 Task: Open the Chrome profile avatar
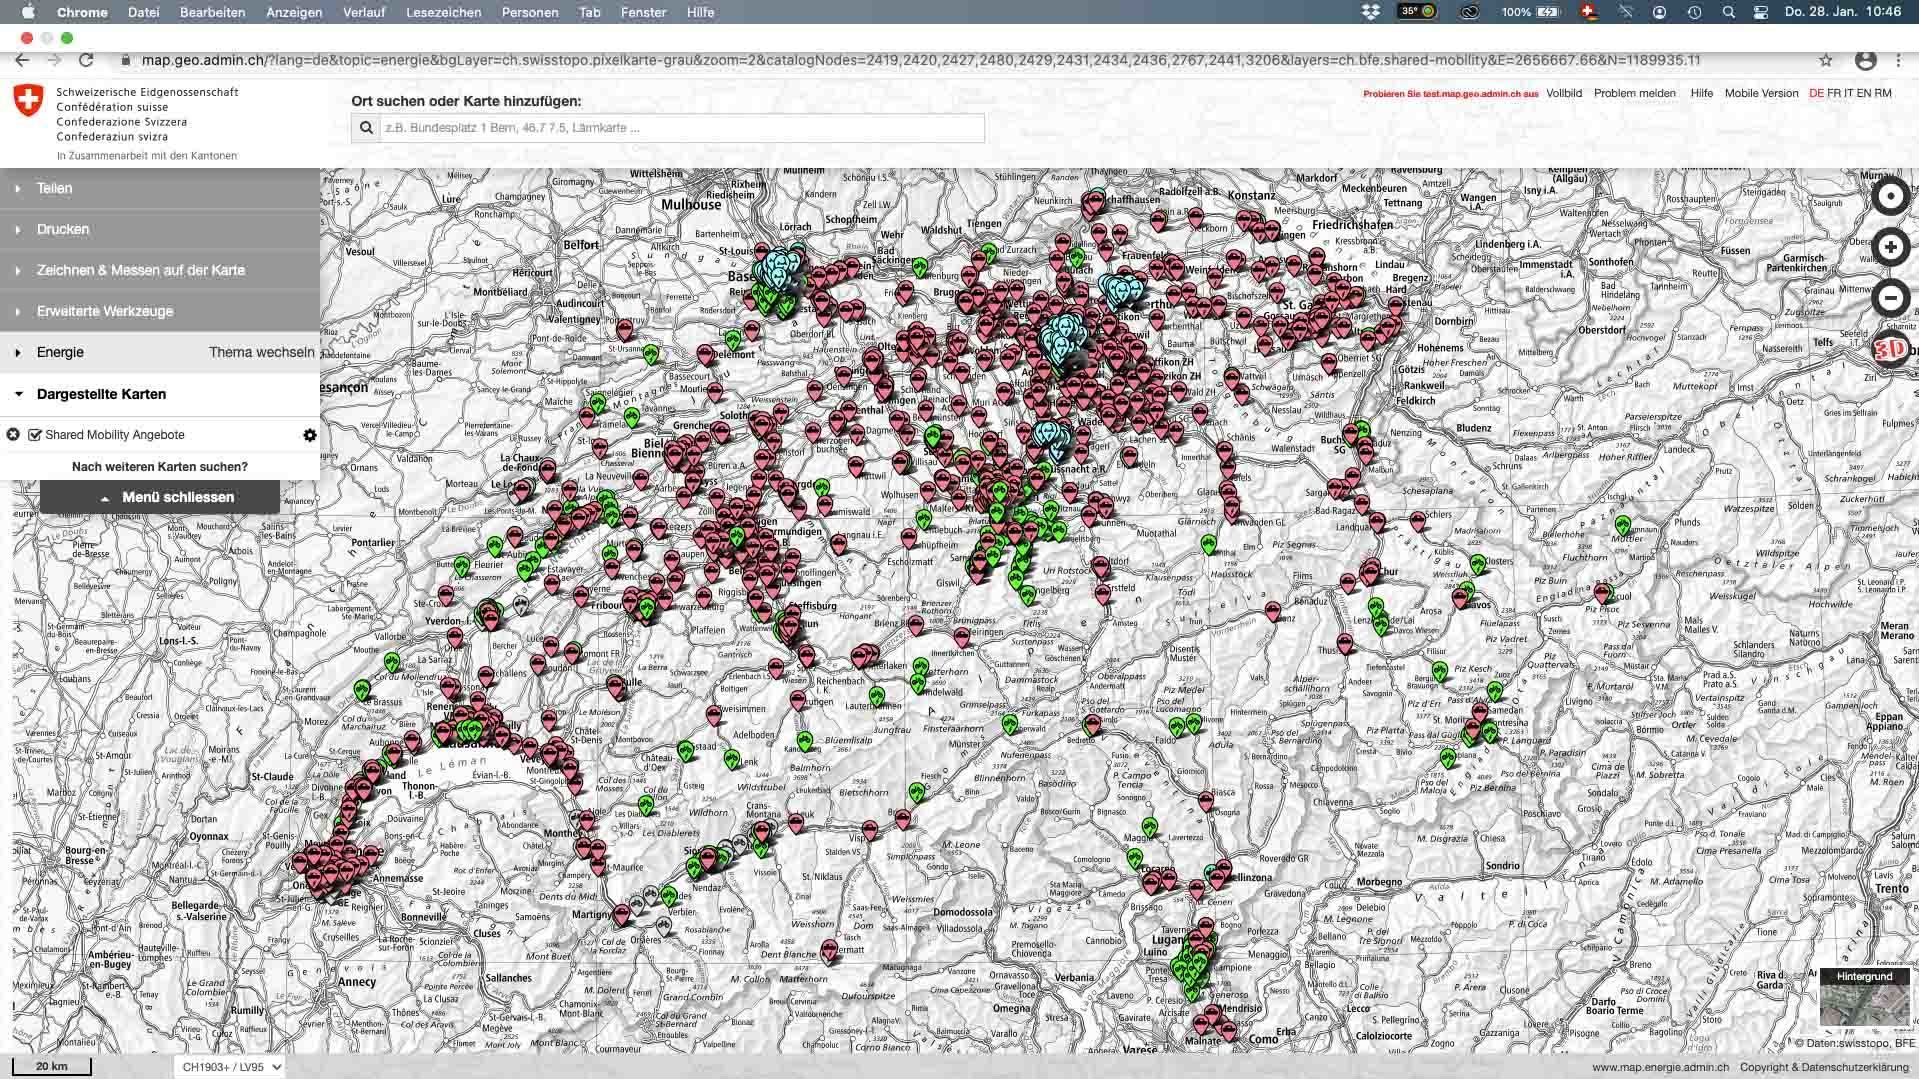pyautogui.click(x=1865, y=60)
